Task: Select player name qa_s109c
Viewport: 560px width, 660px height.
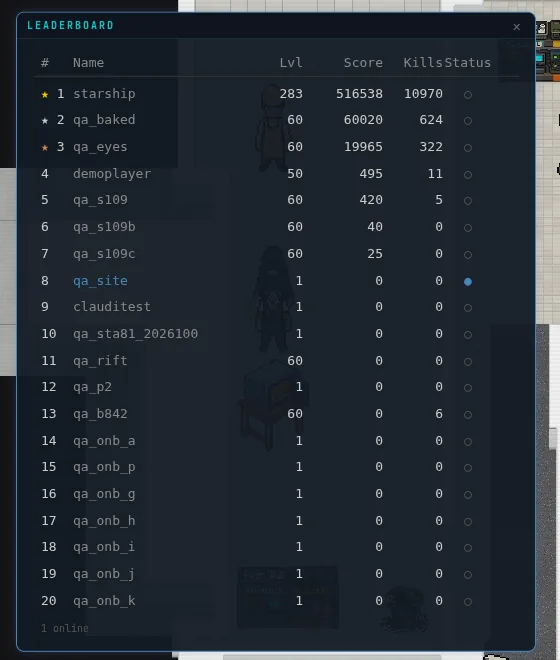Action: pos(104,254)
